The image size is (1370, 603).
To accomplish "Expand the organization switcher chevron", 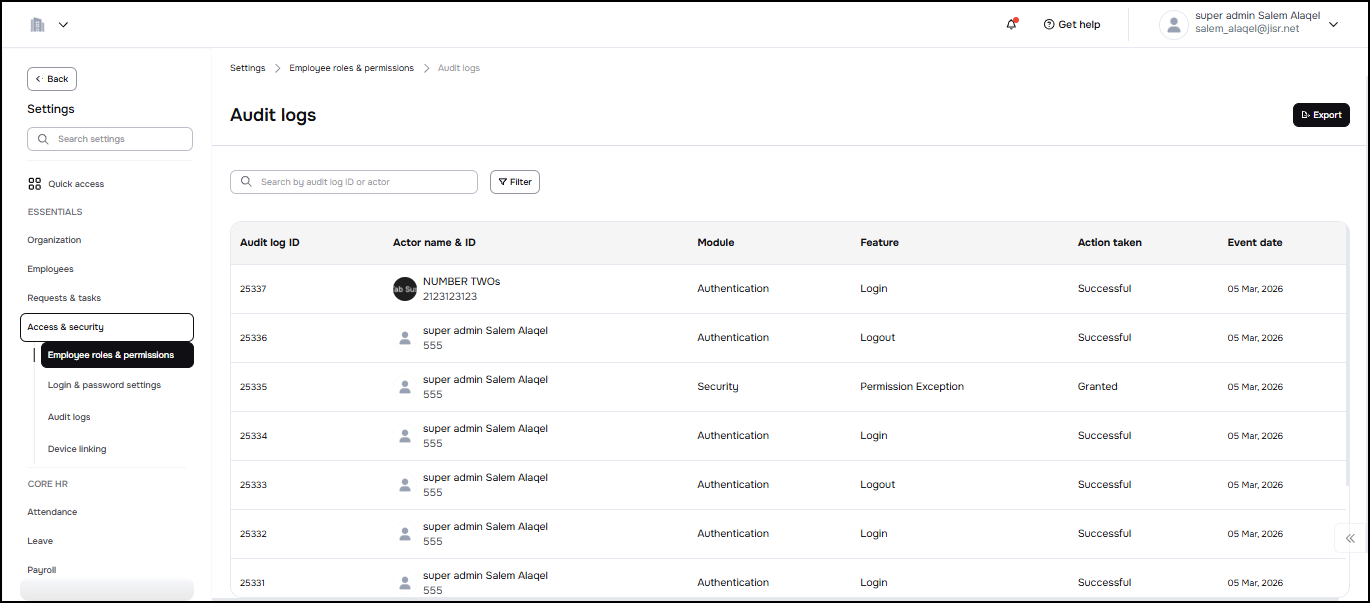I will 64,24.
